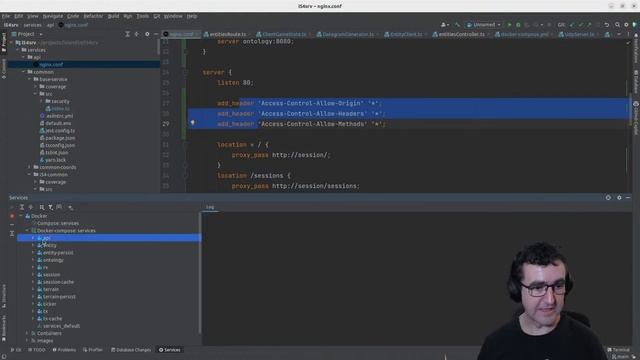Image resolution: width=640 pixels, height=360 pixels.
Task: Select entity-persist service in Services tree
Action: 55,253
